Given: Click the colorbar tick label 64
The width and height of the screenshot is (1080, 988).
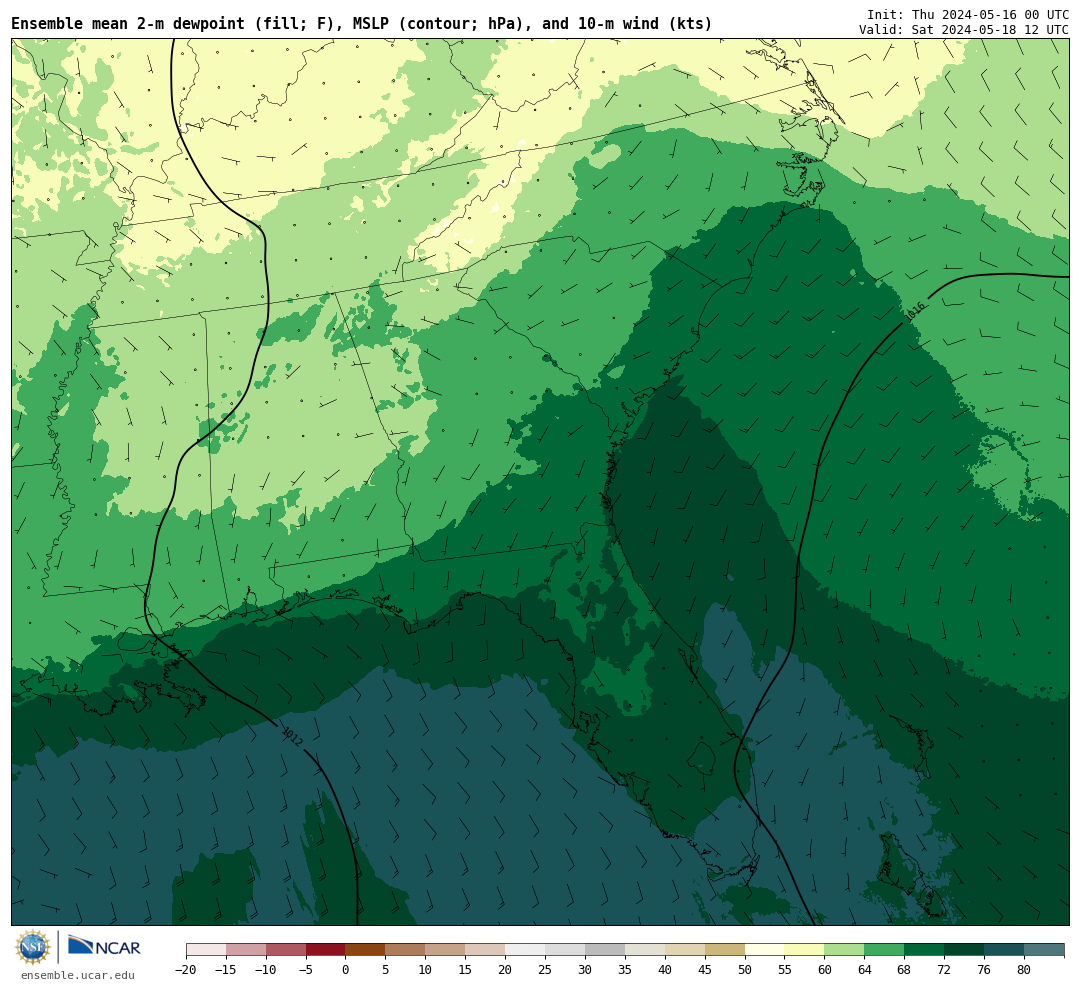Looking at the screenshot, I should coord(864,970).
